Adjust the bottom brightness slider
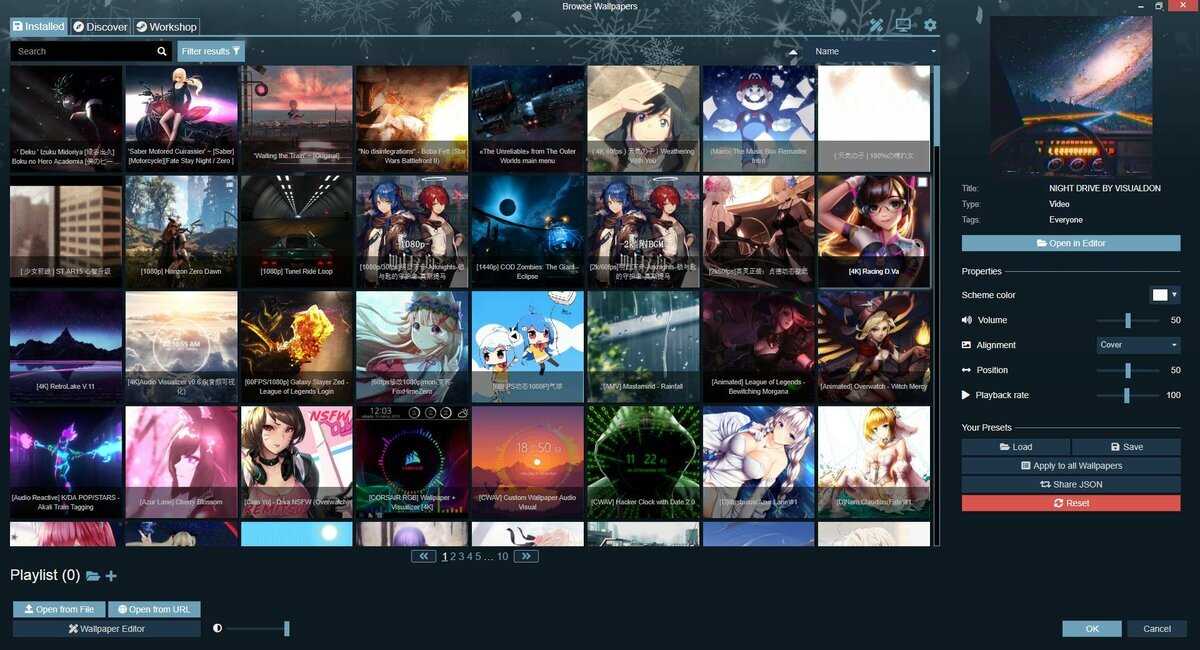 tap(258, 629)
